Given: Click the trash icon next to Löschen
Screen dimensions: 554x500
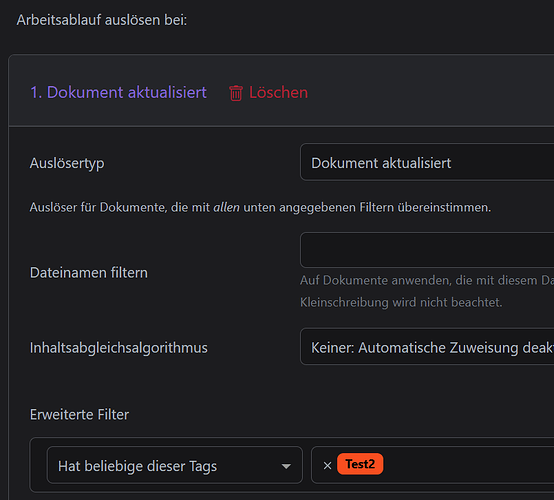Looking at the screenshot, I should pyautogui.click(x=236, y=93).
